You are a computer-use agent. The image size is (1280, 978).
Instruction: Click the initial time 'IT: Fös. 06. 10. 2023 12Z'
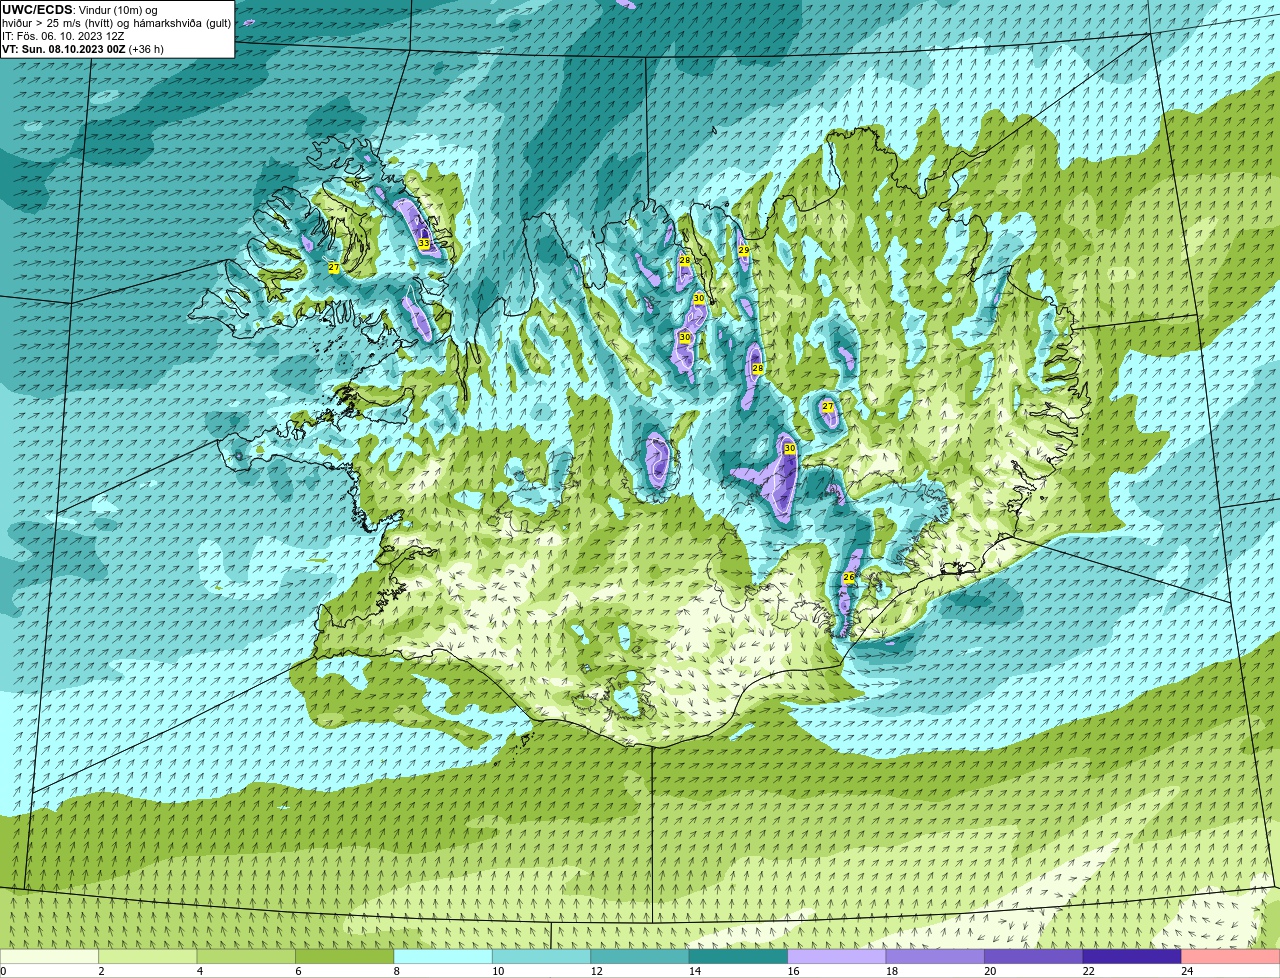click(x=63, y=36)
